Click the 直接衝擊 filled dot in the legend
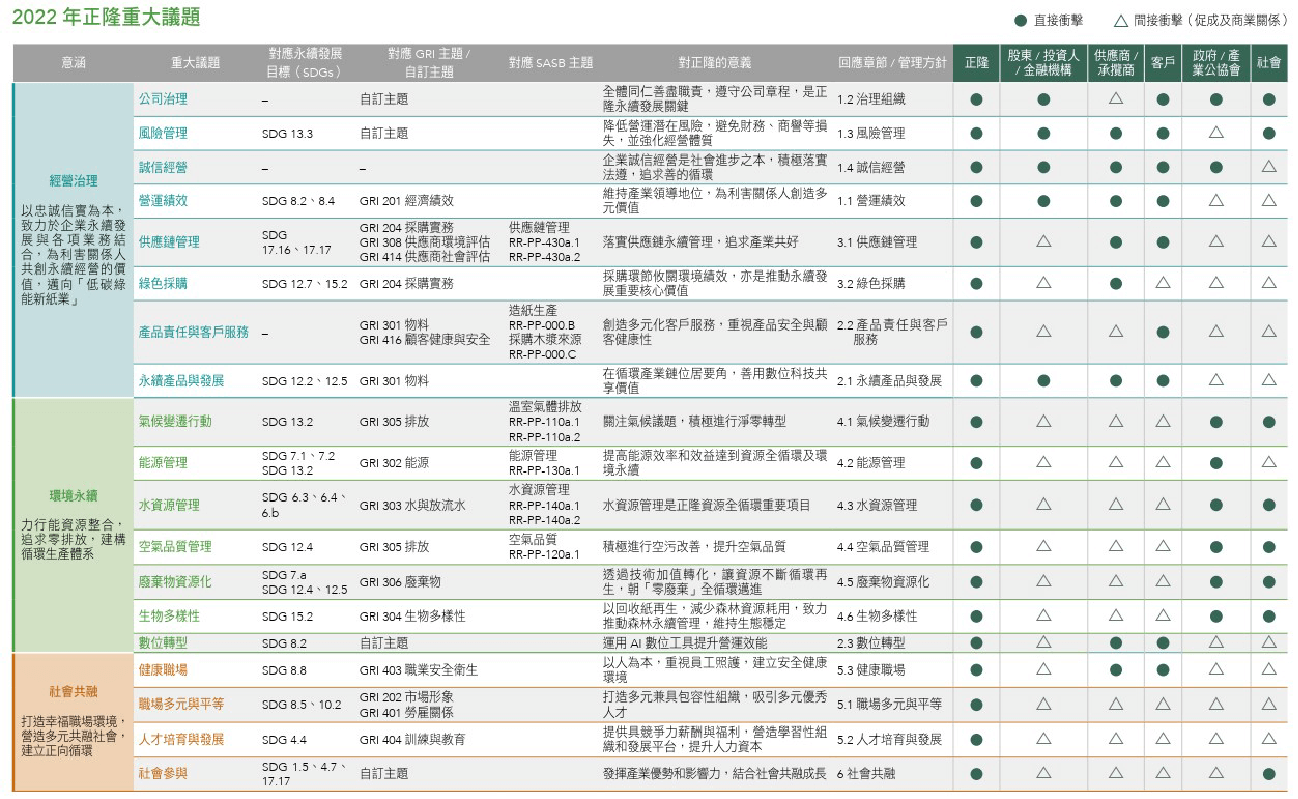This screenshot has height=799, width=1298. (1019, 20)
